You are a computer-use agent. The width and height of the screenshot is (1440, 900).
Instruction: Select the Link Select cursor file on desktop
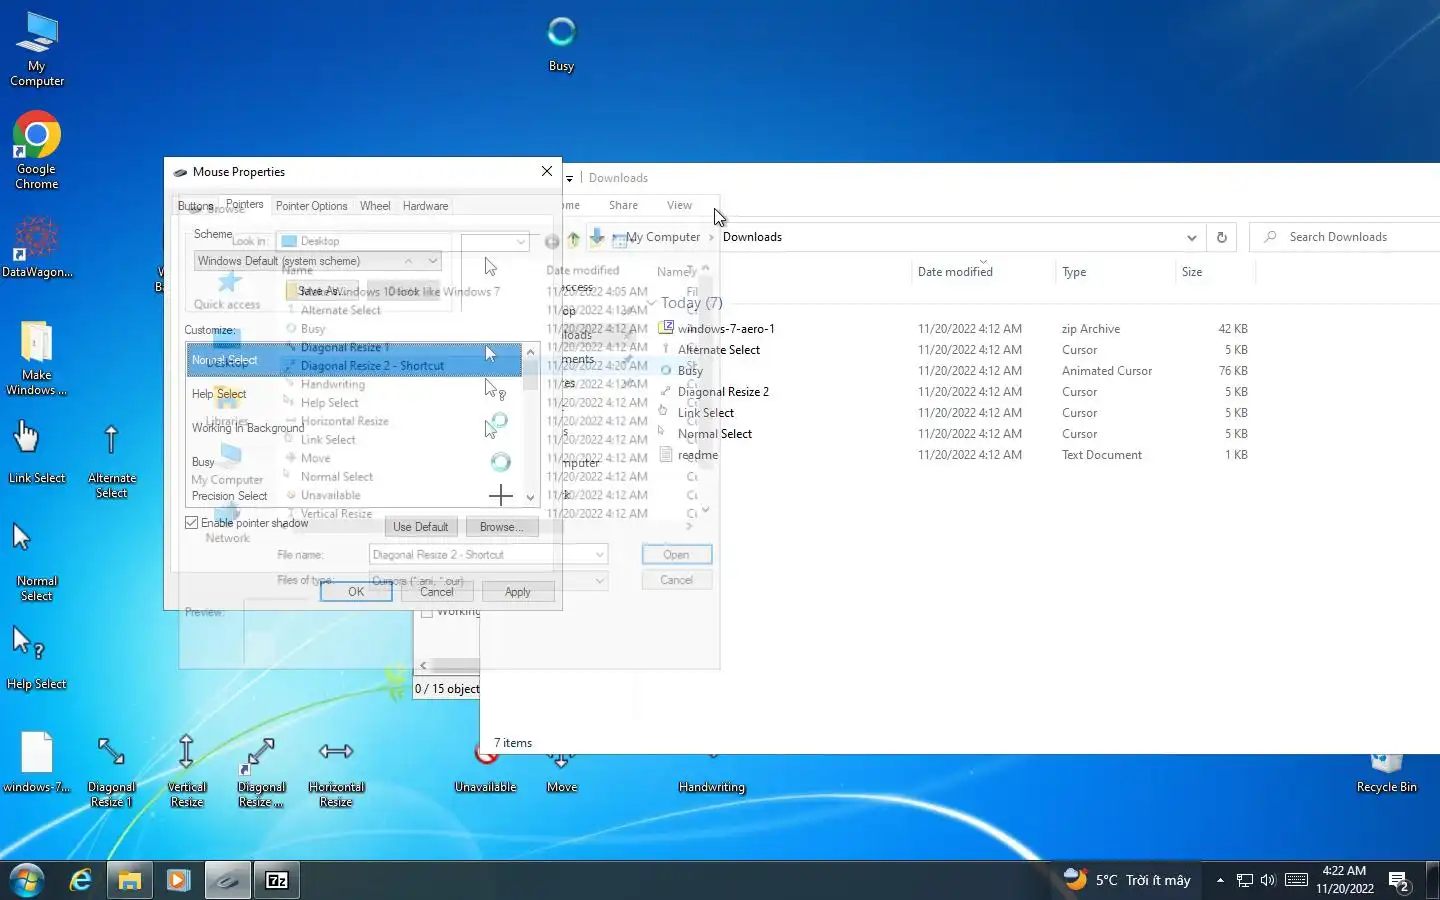(x=37, y=453)
